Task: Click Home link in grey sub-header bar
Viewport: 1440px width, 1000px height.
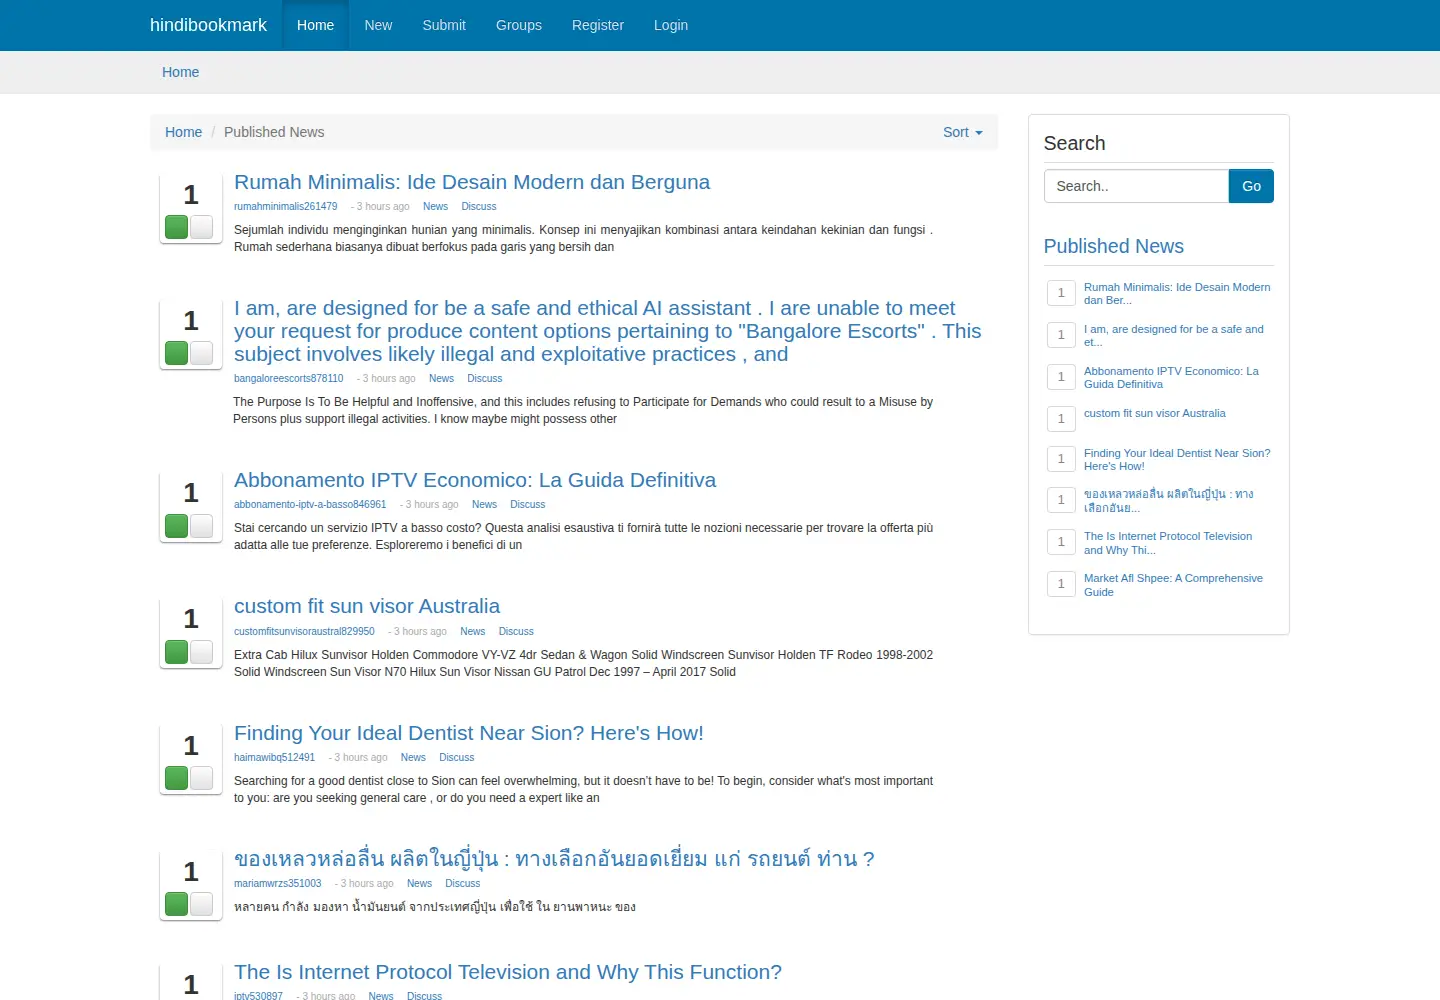Action: coord(181,72)
